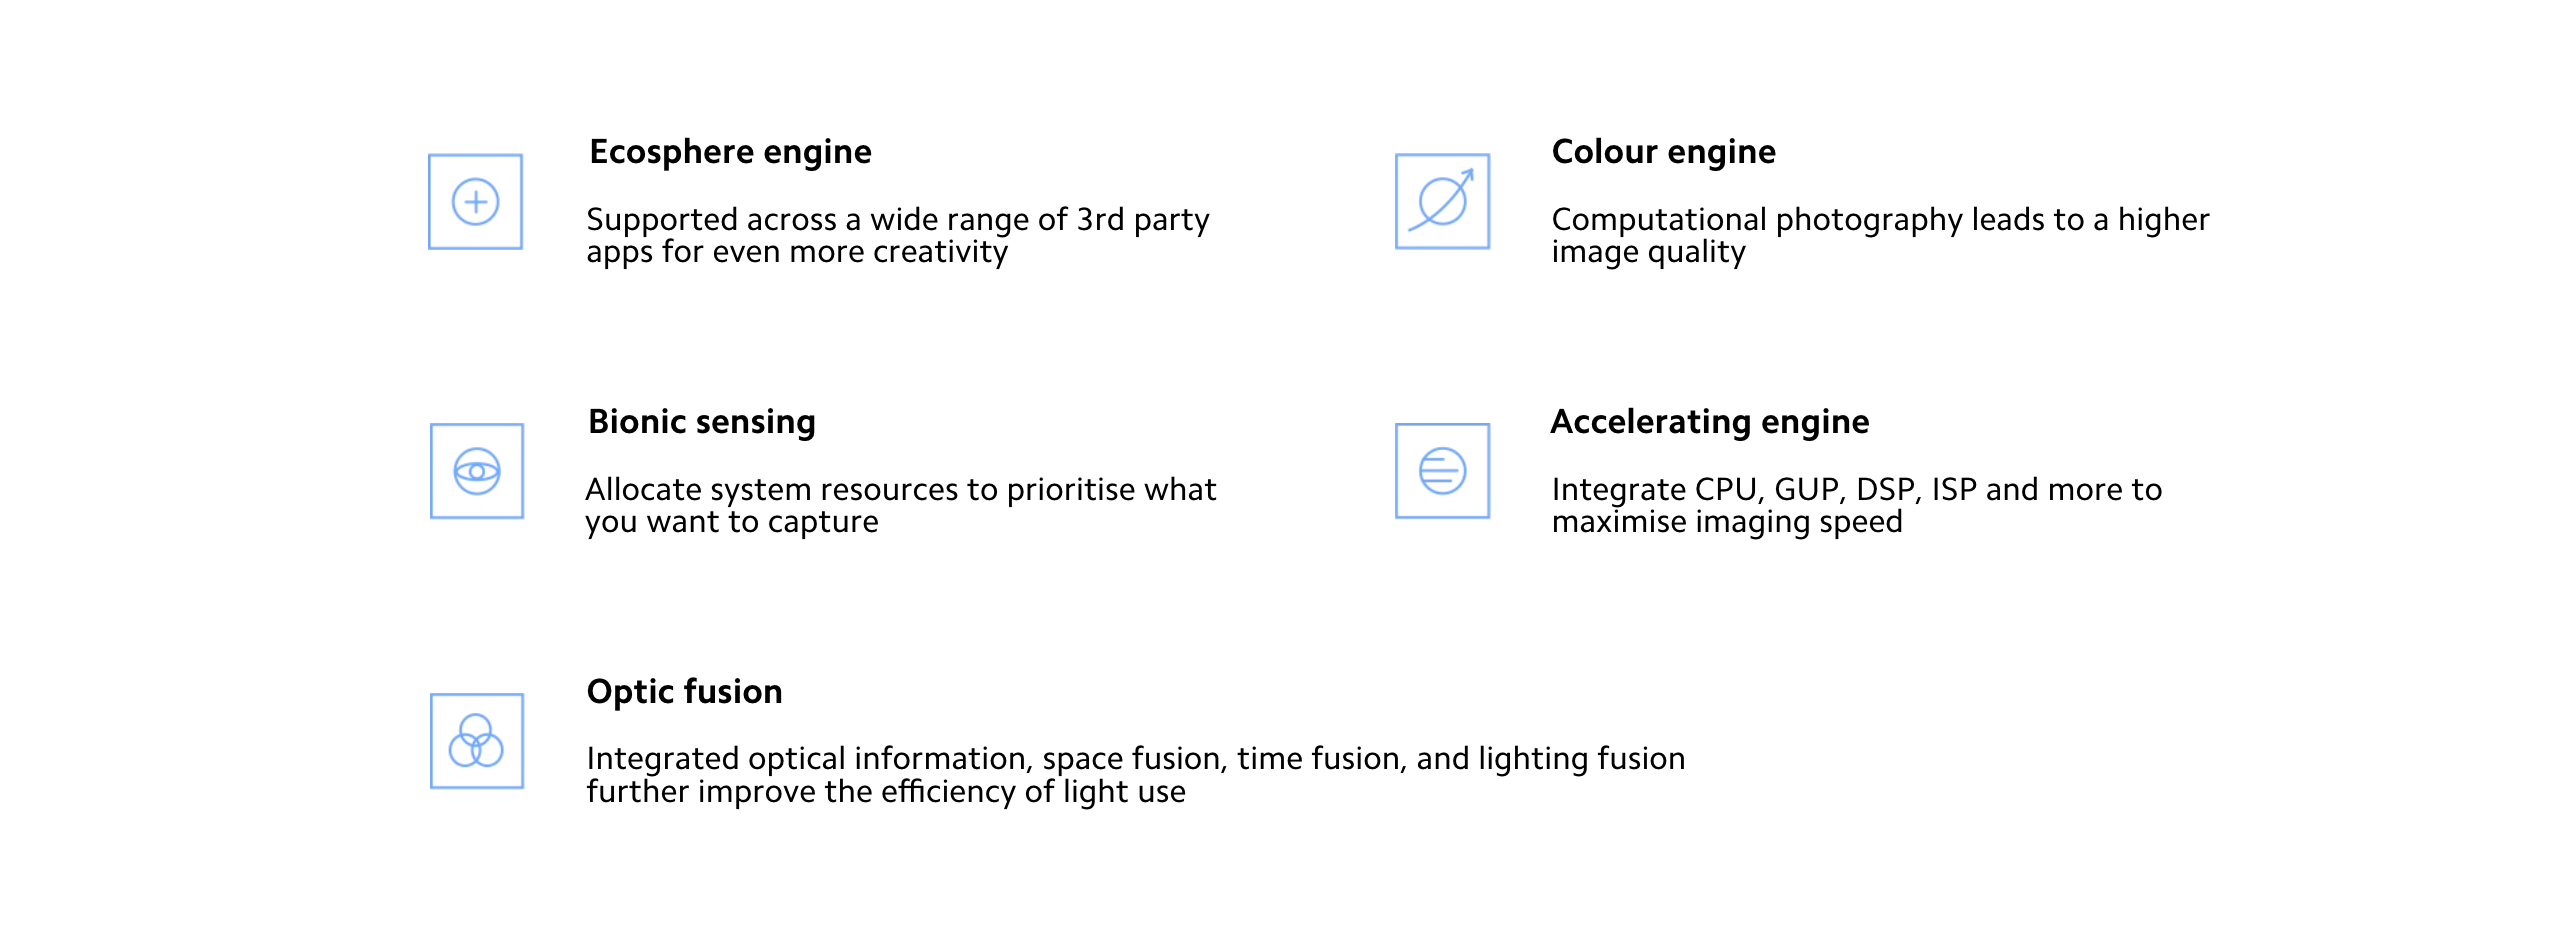Click the Accelerating engine striped-circle icon
Viewport: 2558px width, 940px height.
pos(1442,471)
